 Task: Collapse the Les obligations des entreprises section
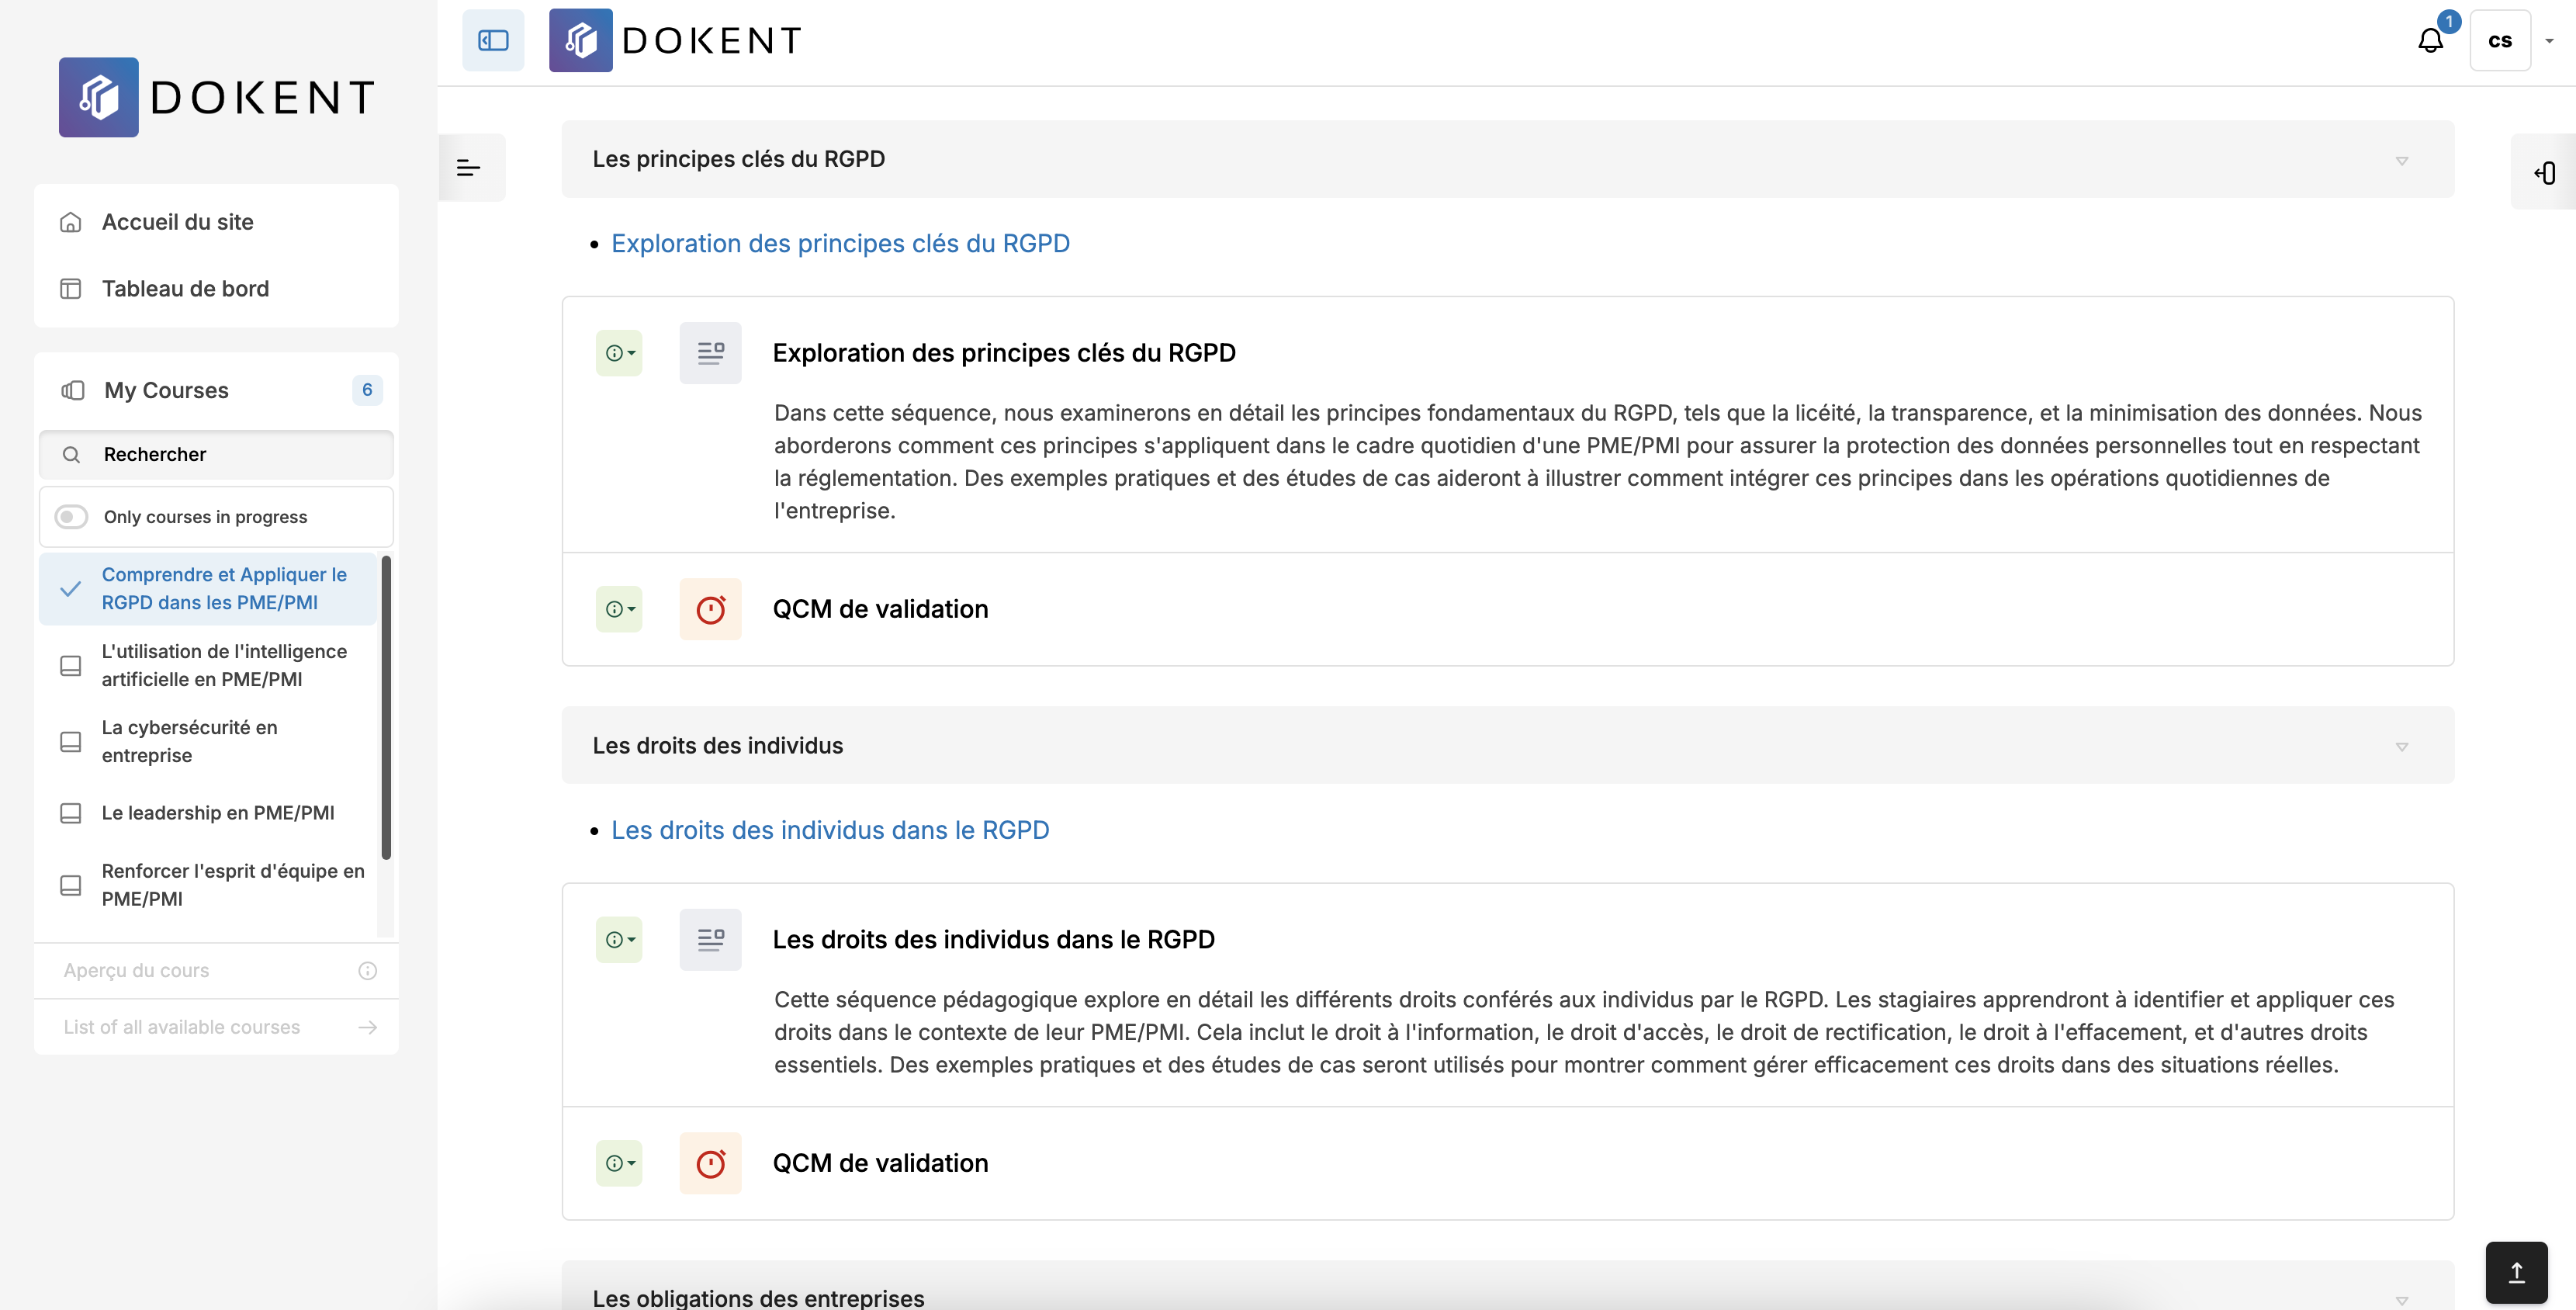pos(2402,1299)
